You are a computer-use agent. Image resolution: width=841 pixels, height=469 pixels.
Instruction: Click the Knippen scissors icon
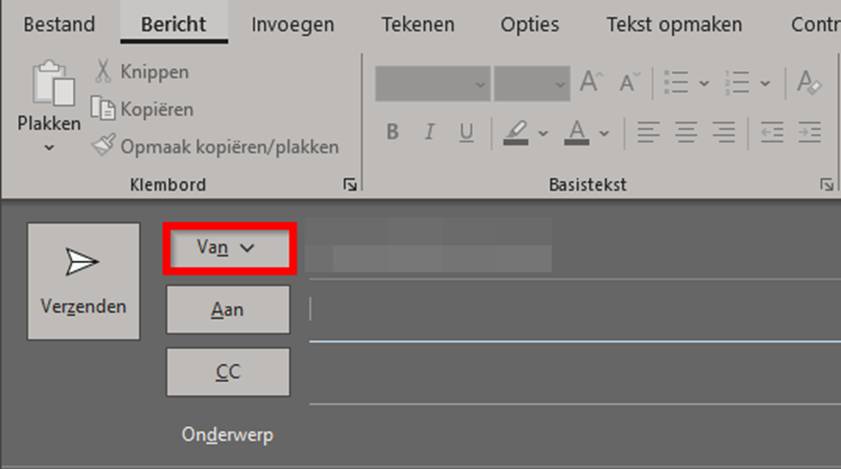(x=103, y=72)
